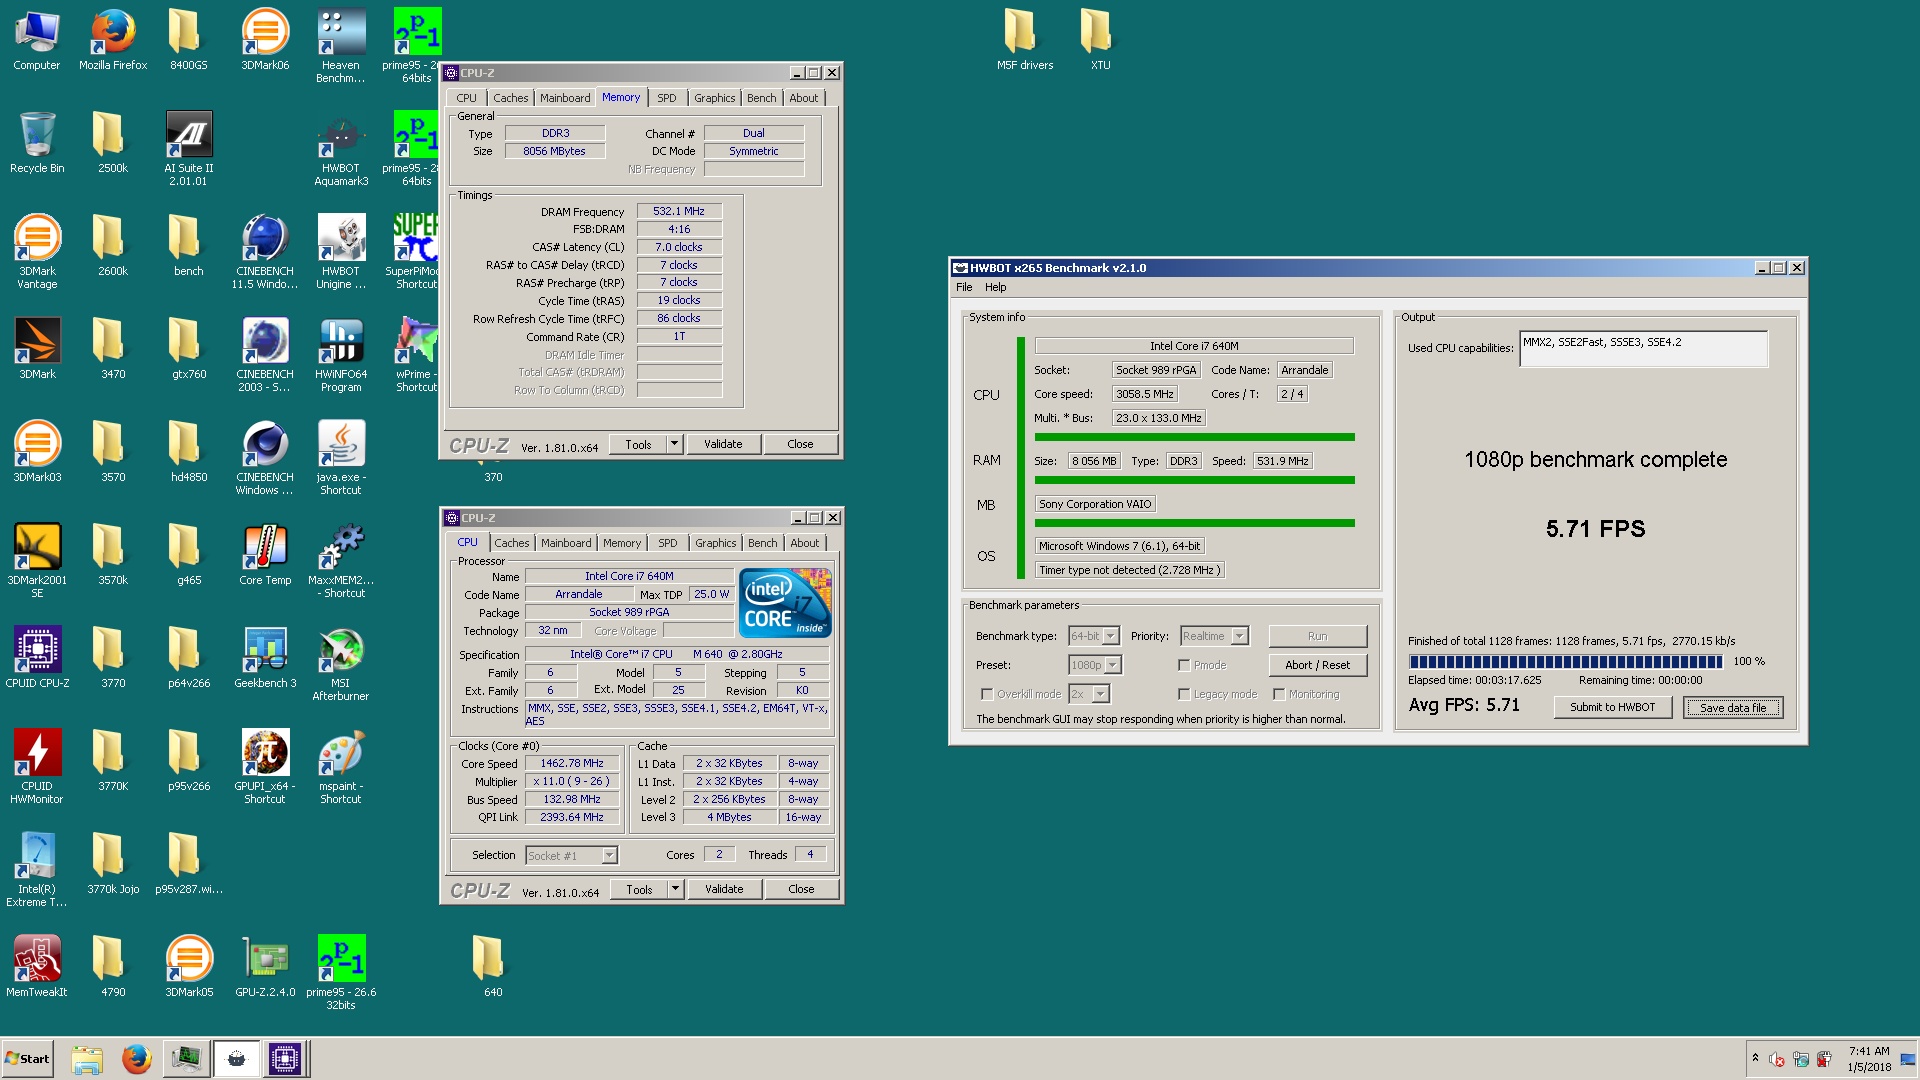Open the XTU folder on desktop

point(1100,40)
